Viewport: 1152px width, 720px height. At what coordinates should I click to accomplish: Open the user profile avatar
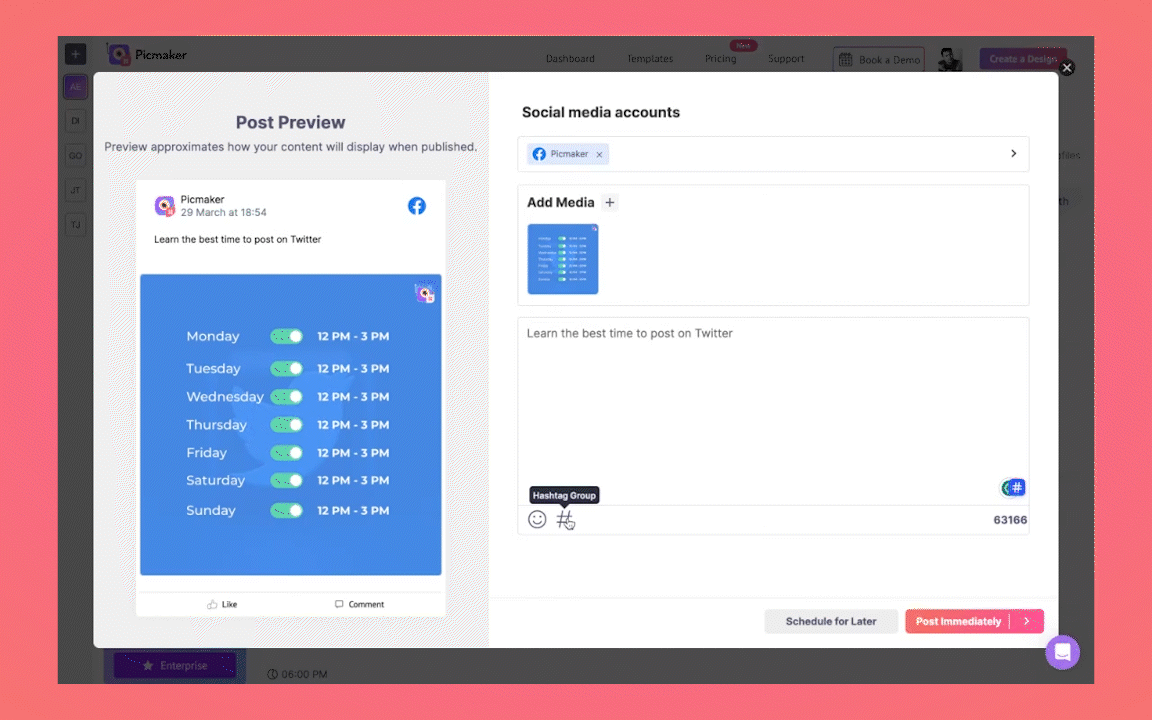coord(950,60)
